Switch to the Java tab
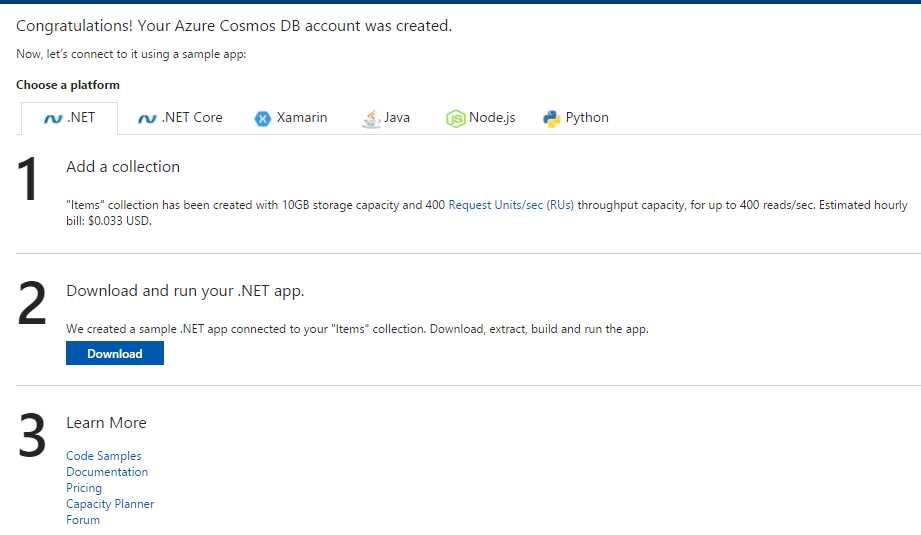This screenshot has width=921, height=535. (386, 118)
